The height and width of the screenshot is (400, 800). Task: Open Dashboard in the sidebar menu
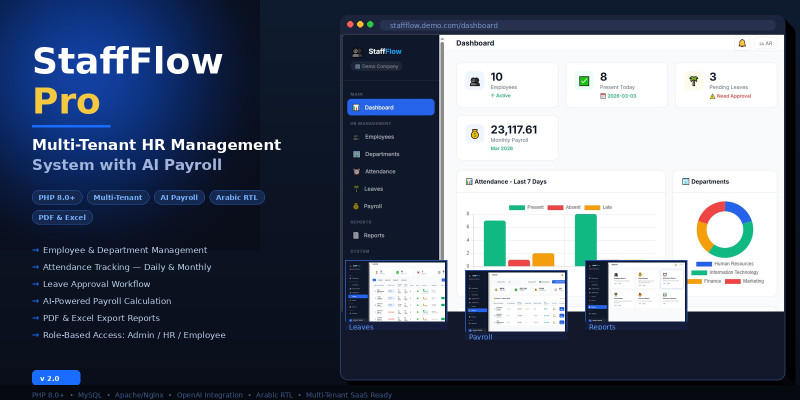[390, 107]
